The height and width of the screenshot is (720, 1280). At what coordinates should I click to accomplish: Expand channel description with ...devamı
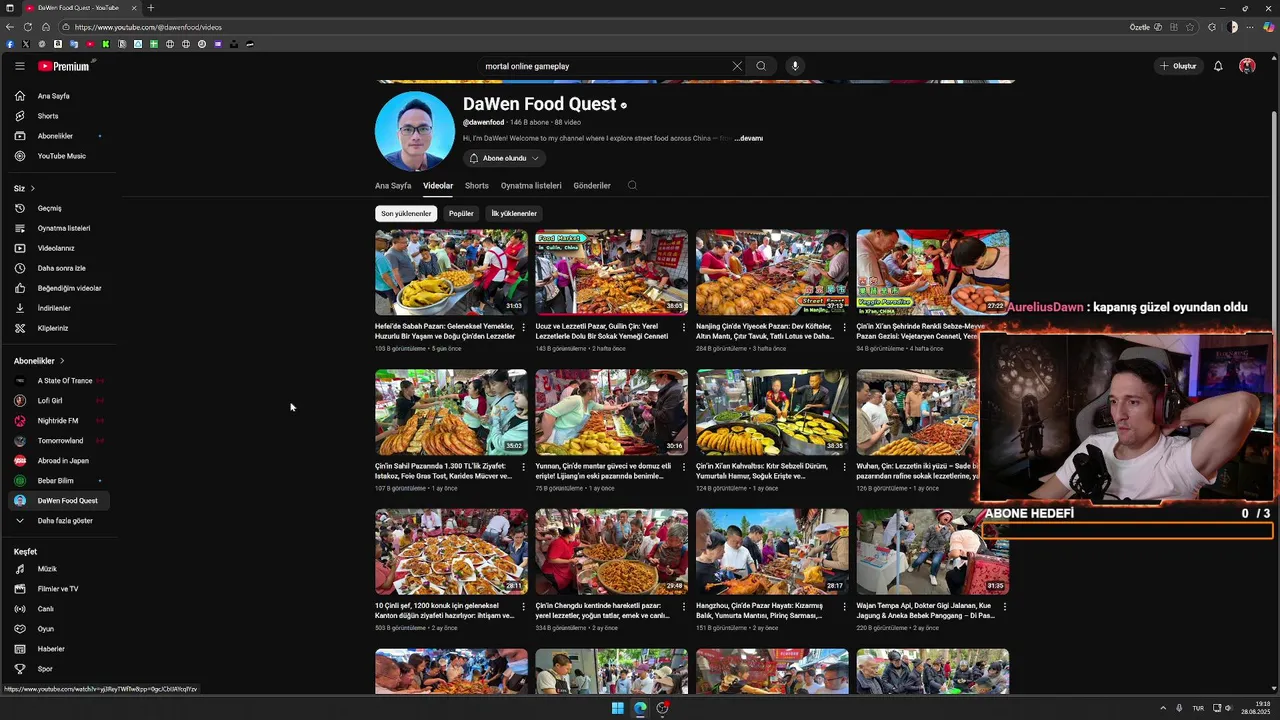pos(748,138)
